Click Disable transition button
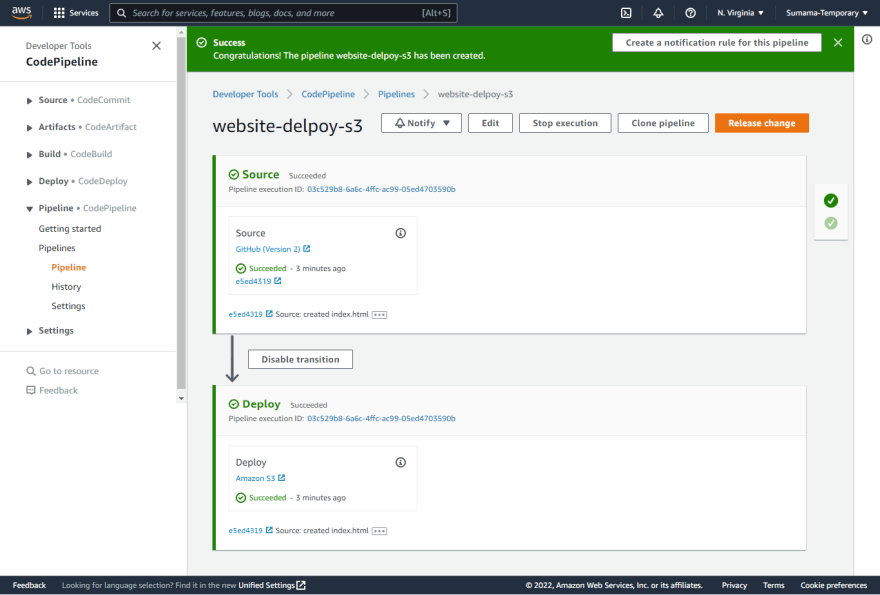This screenshot has height=595, width=880. coord(300,359)
